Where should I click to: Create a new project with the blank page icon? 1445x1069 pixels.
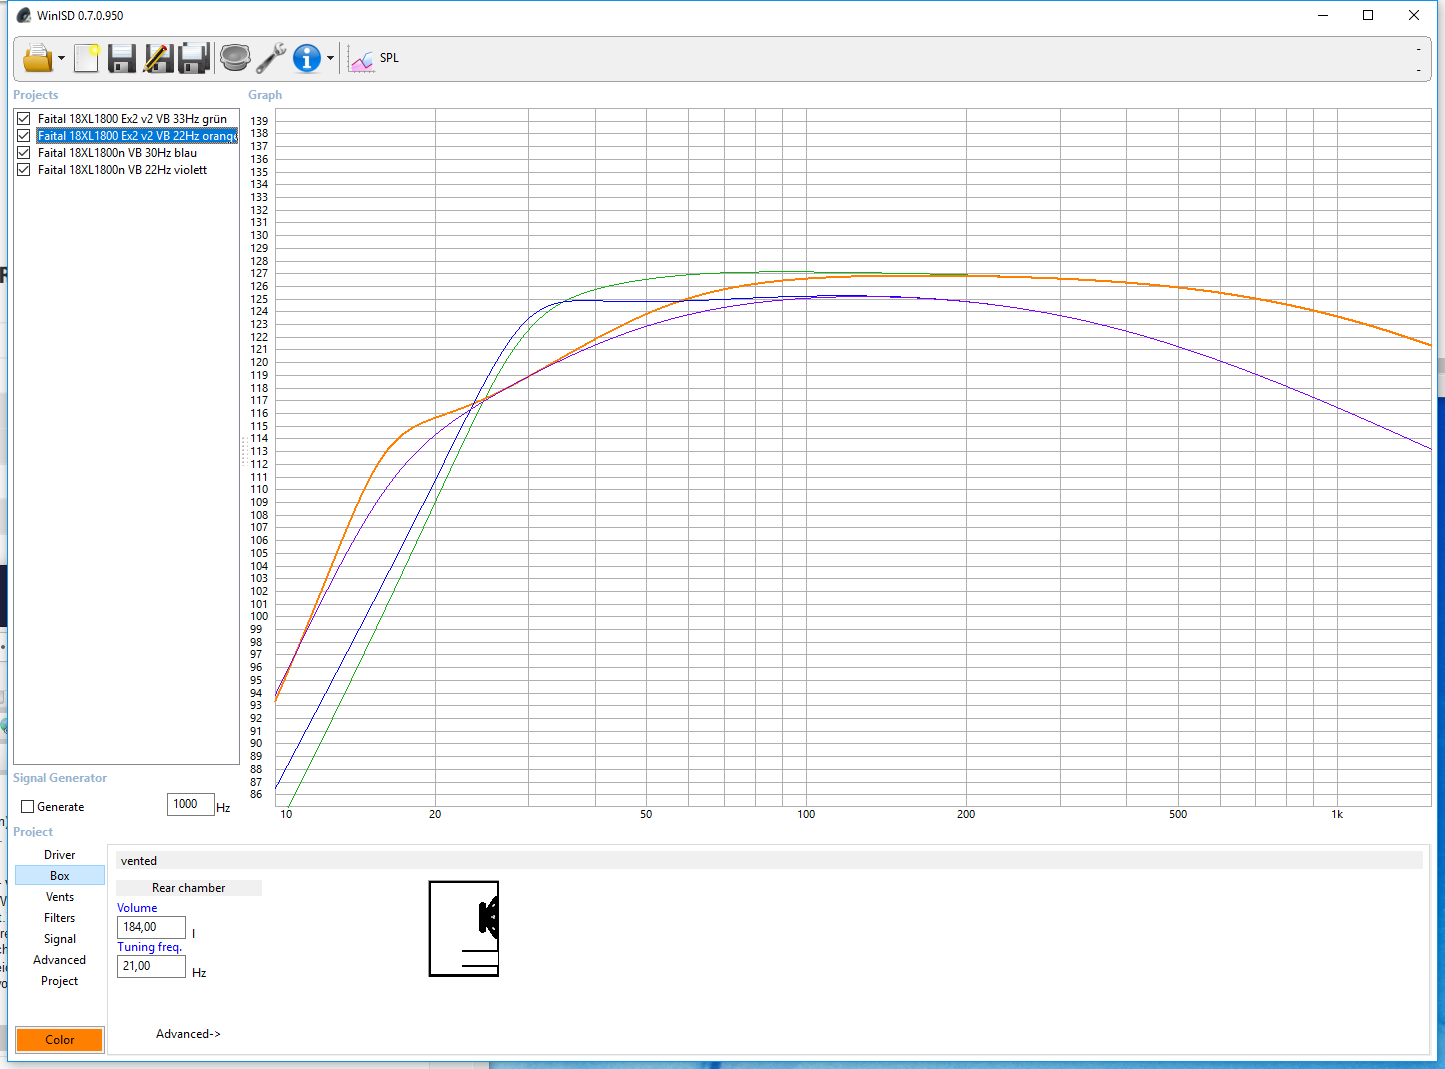pyautogui.click(x=87, y=58)
